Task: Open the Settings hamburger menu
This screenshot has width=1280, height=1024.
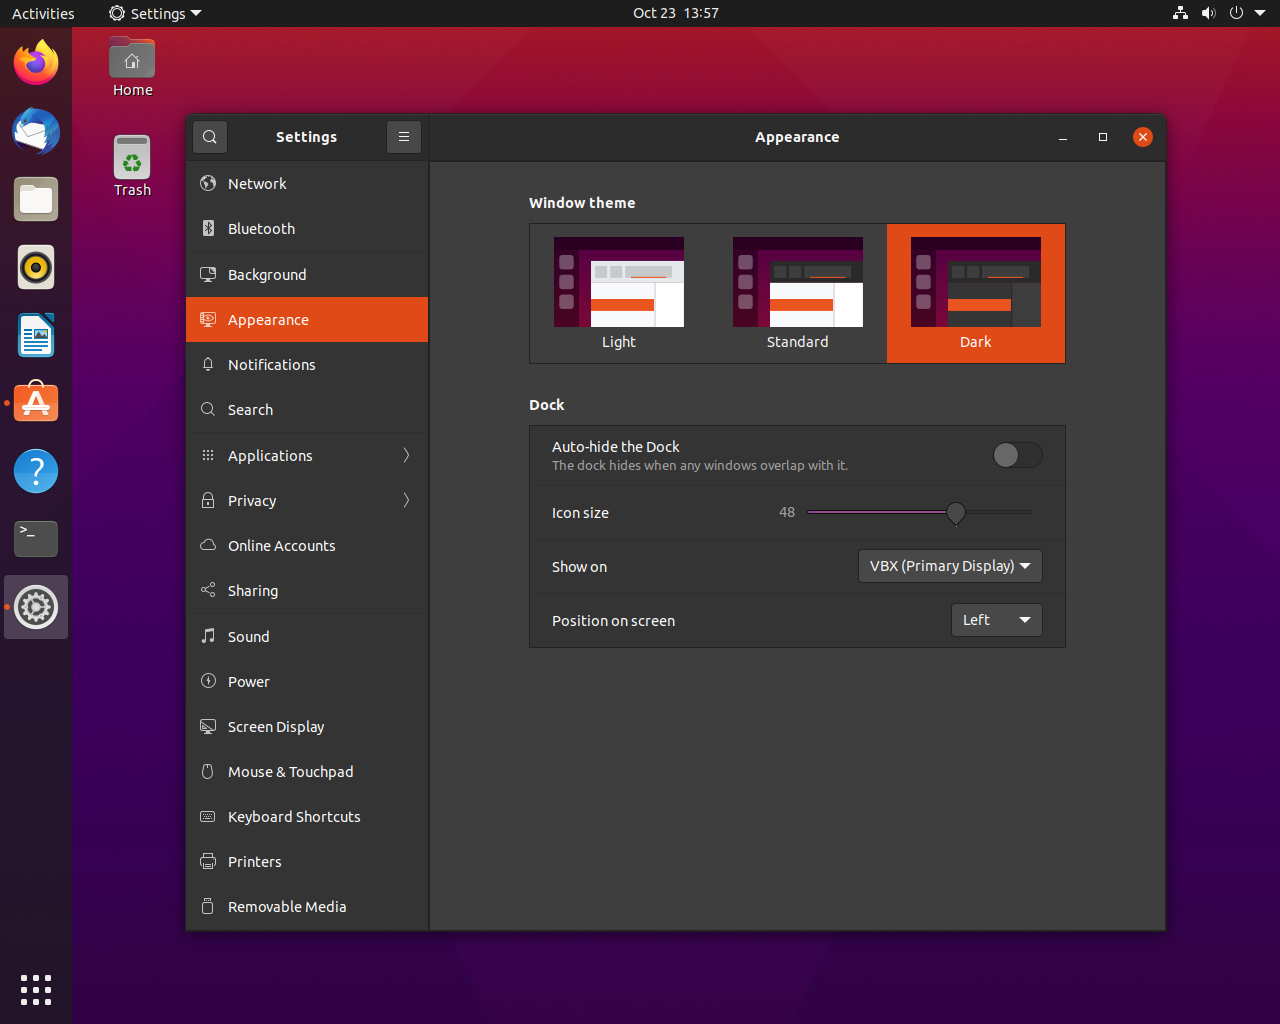Action: coord(404,137)
